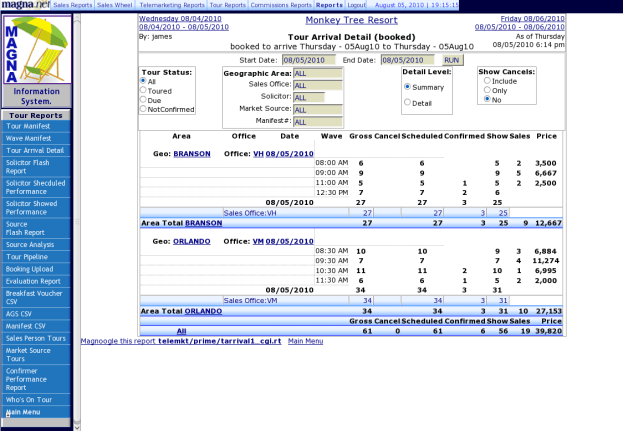The height and width of the screenshot is (431, 623).
Task: Open Booking Upload in sidebar
Action: coord(36,269)
